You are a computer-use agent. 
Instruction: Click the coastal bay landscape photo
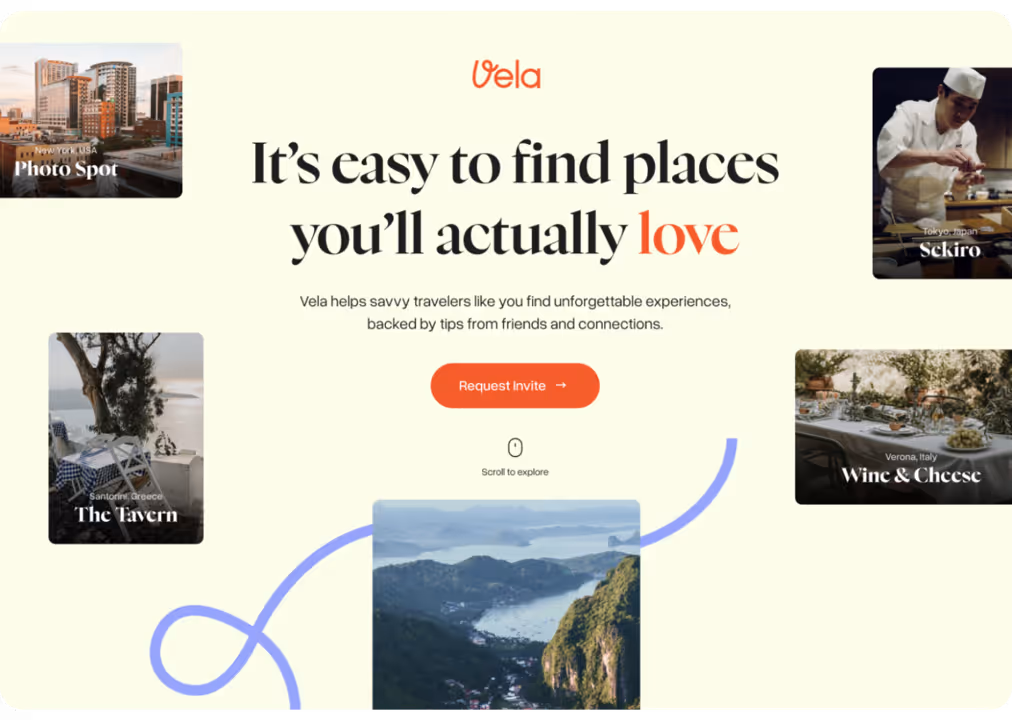pyautogui.click(x=506, y=605)
